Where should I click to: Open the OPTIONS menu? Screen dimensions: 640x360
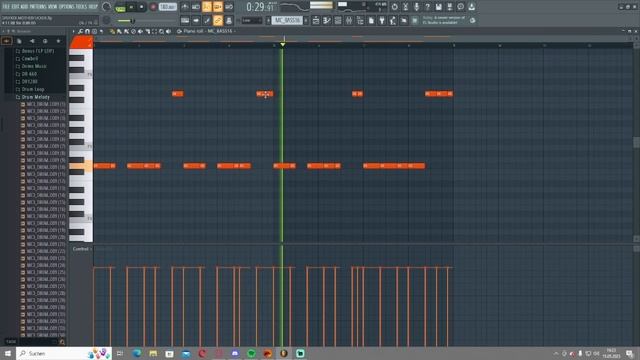point(67,7)
